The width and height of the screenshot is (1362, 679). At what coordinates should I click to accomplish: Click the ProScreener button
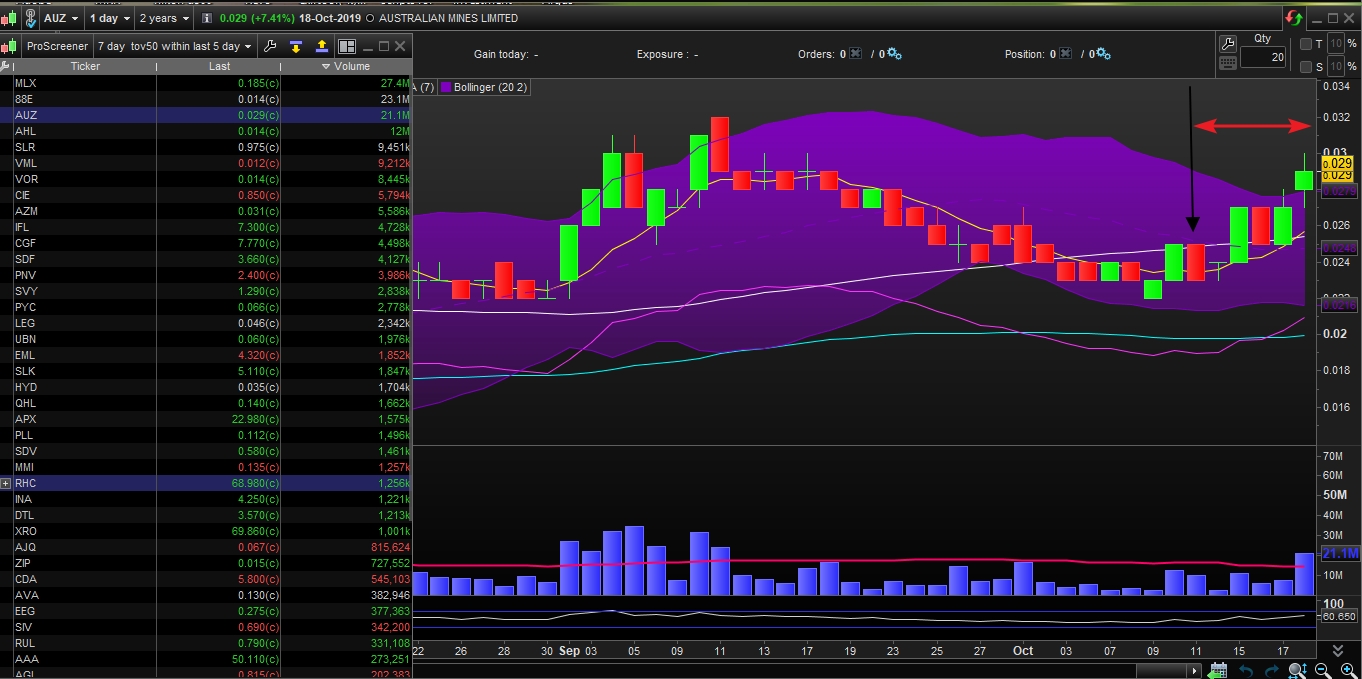pyautogui.click(x=57, y=46)
